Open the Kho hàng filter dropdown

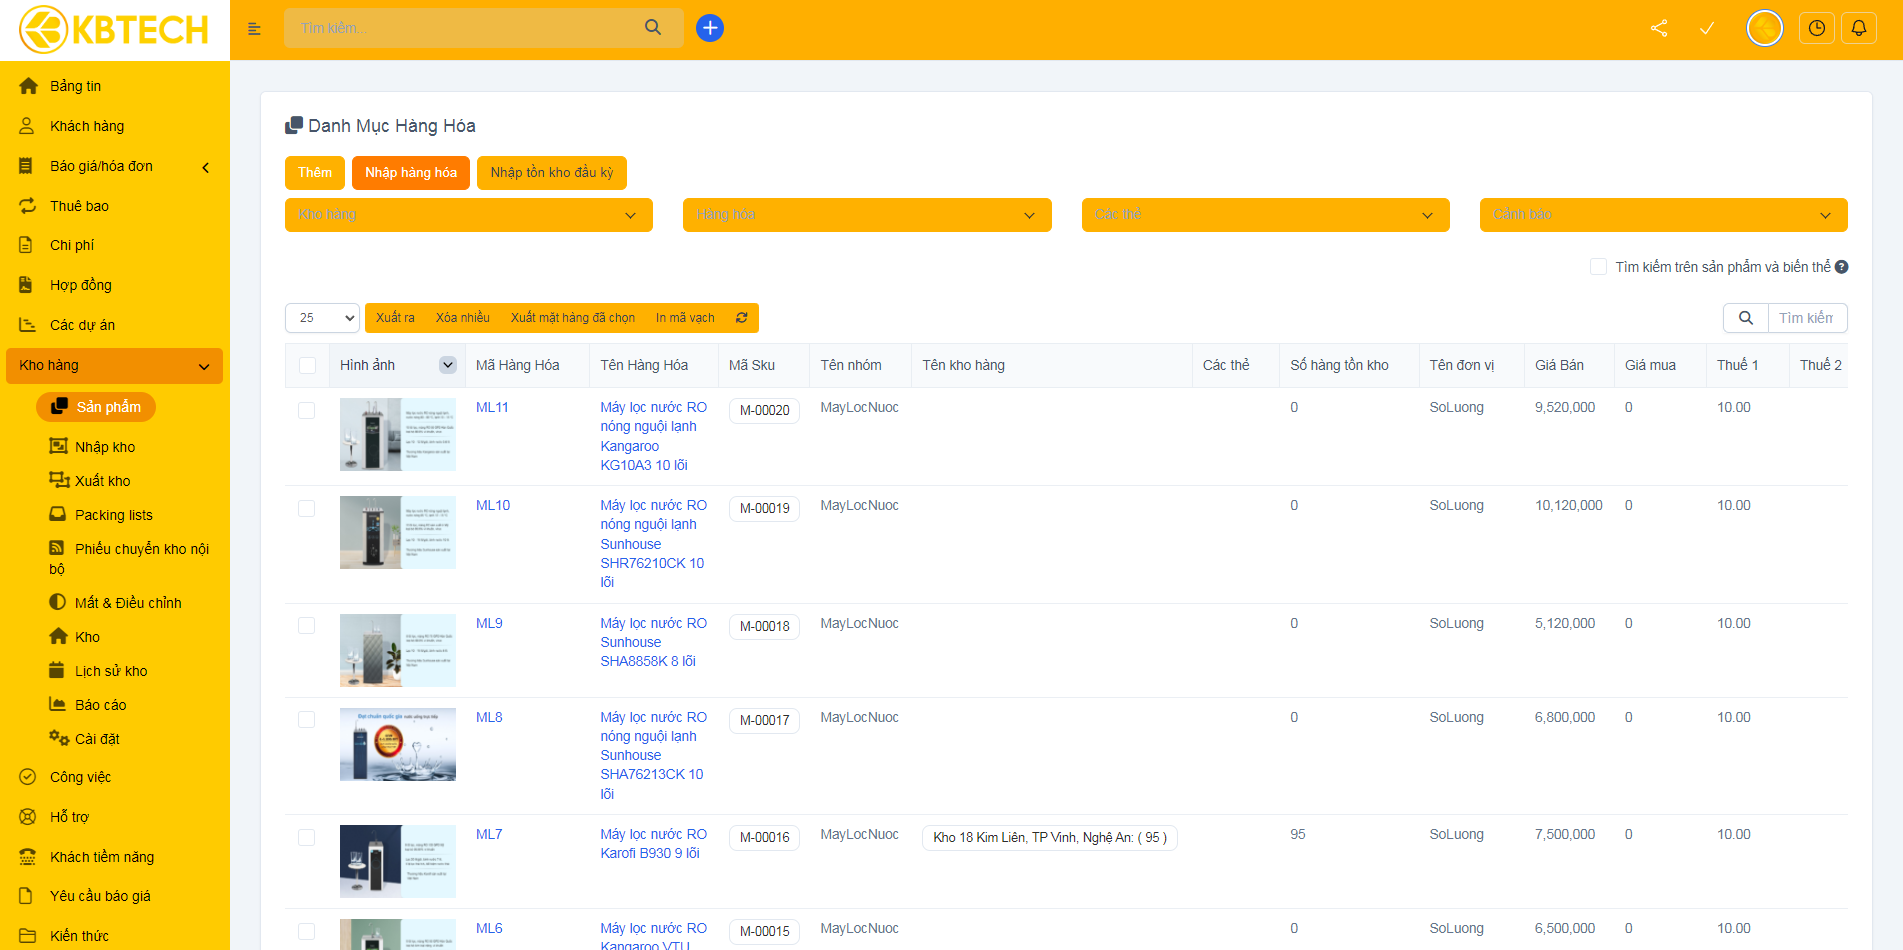coord(468,215)
